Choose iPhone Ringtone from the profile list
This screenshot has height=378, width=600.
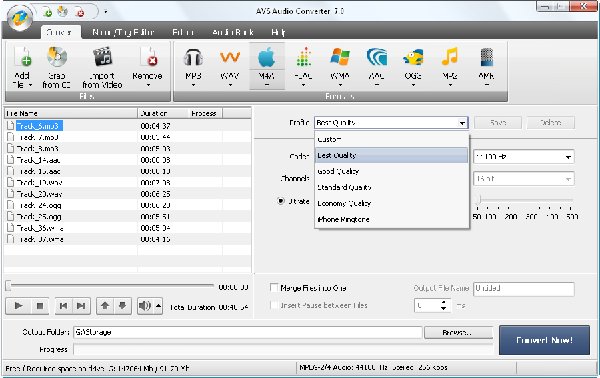click(391, 220)
